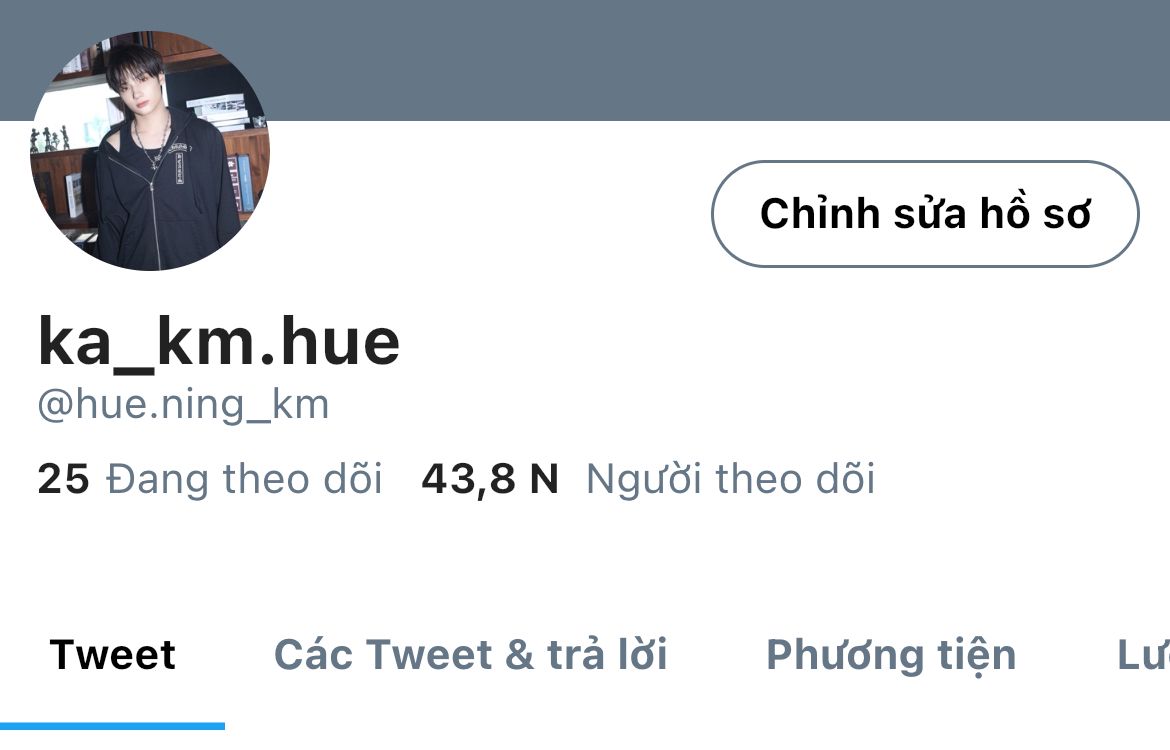Viewport: 1170px width, 750px height.
Task: Click the following count number 25
Action: coord(63,478)
